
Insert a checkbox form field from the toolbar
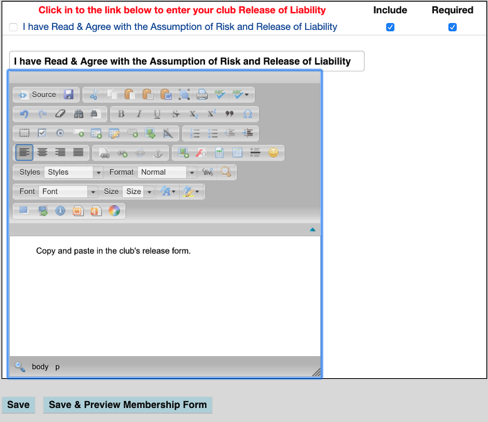[x=42, y=133]
